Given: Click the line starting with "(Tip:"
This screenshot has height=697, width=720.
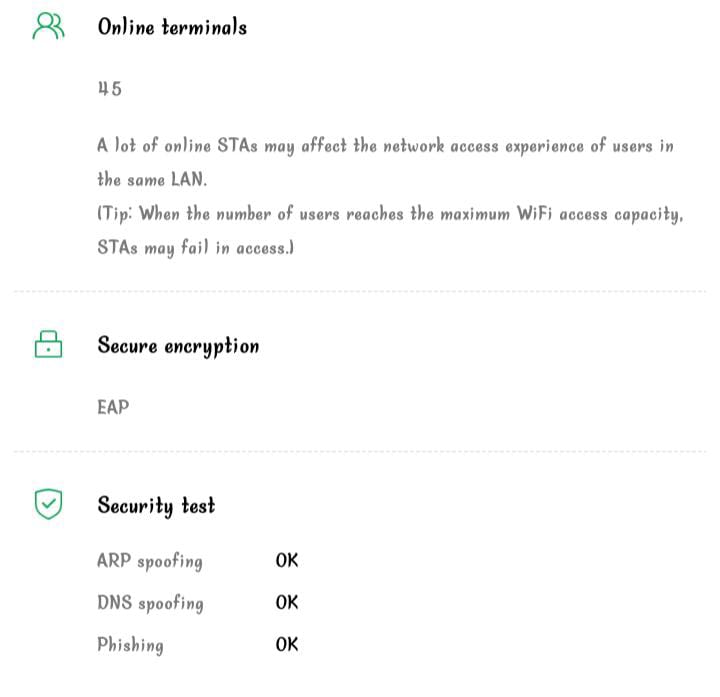Looking at the screenshot, I should point(390,214).
